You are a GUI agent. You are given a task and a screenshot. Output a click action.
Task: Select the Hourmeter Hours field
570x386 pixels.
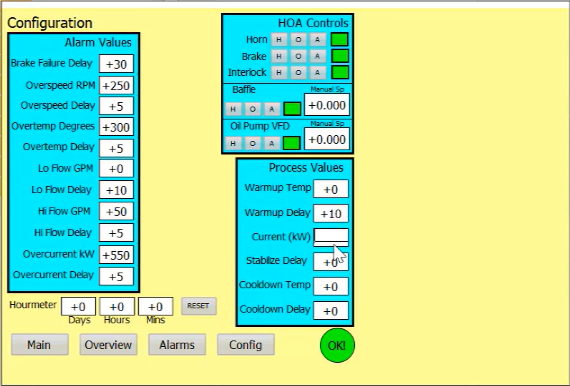pyautogui.click(x=117, y=307)
